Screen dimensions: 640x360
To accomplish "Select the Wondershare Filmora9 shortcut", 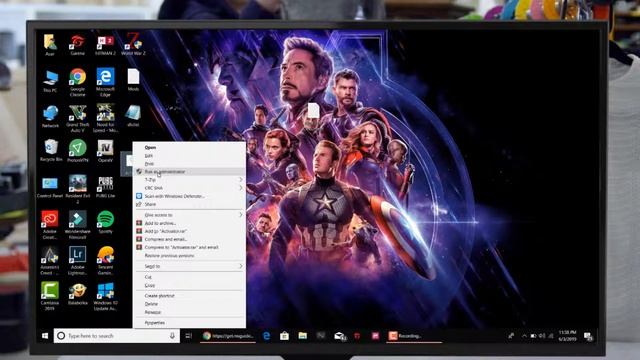I will [x=77, y=225].
